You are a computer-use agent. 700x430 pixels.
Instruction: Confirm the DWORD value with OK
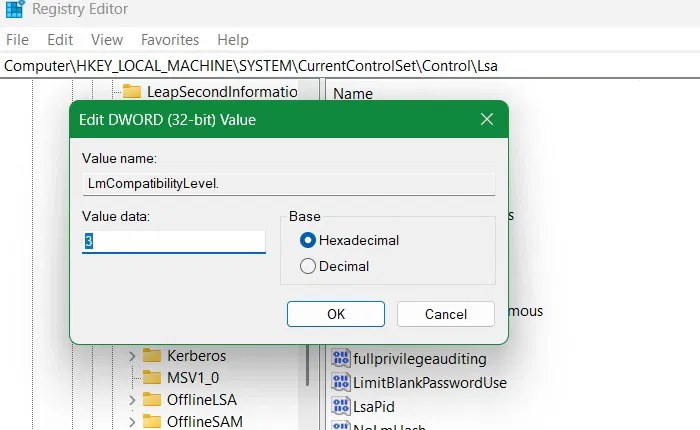336,314
